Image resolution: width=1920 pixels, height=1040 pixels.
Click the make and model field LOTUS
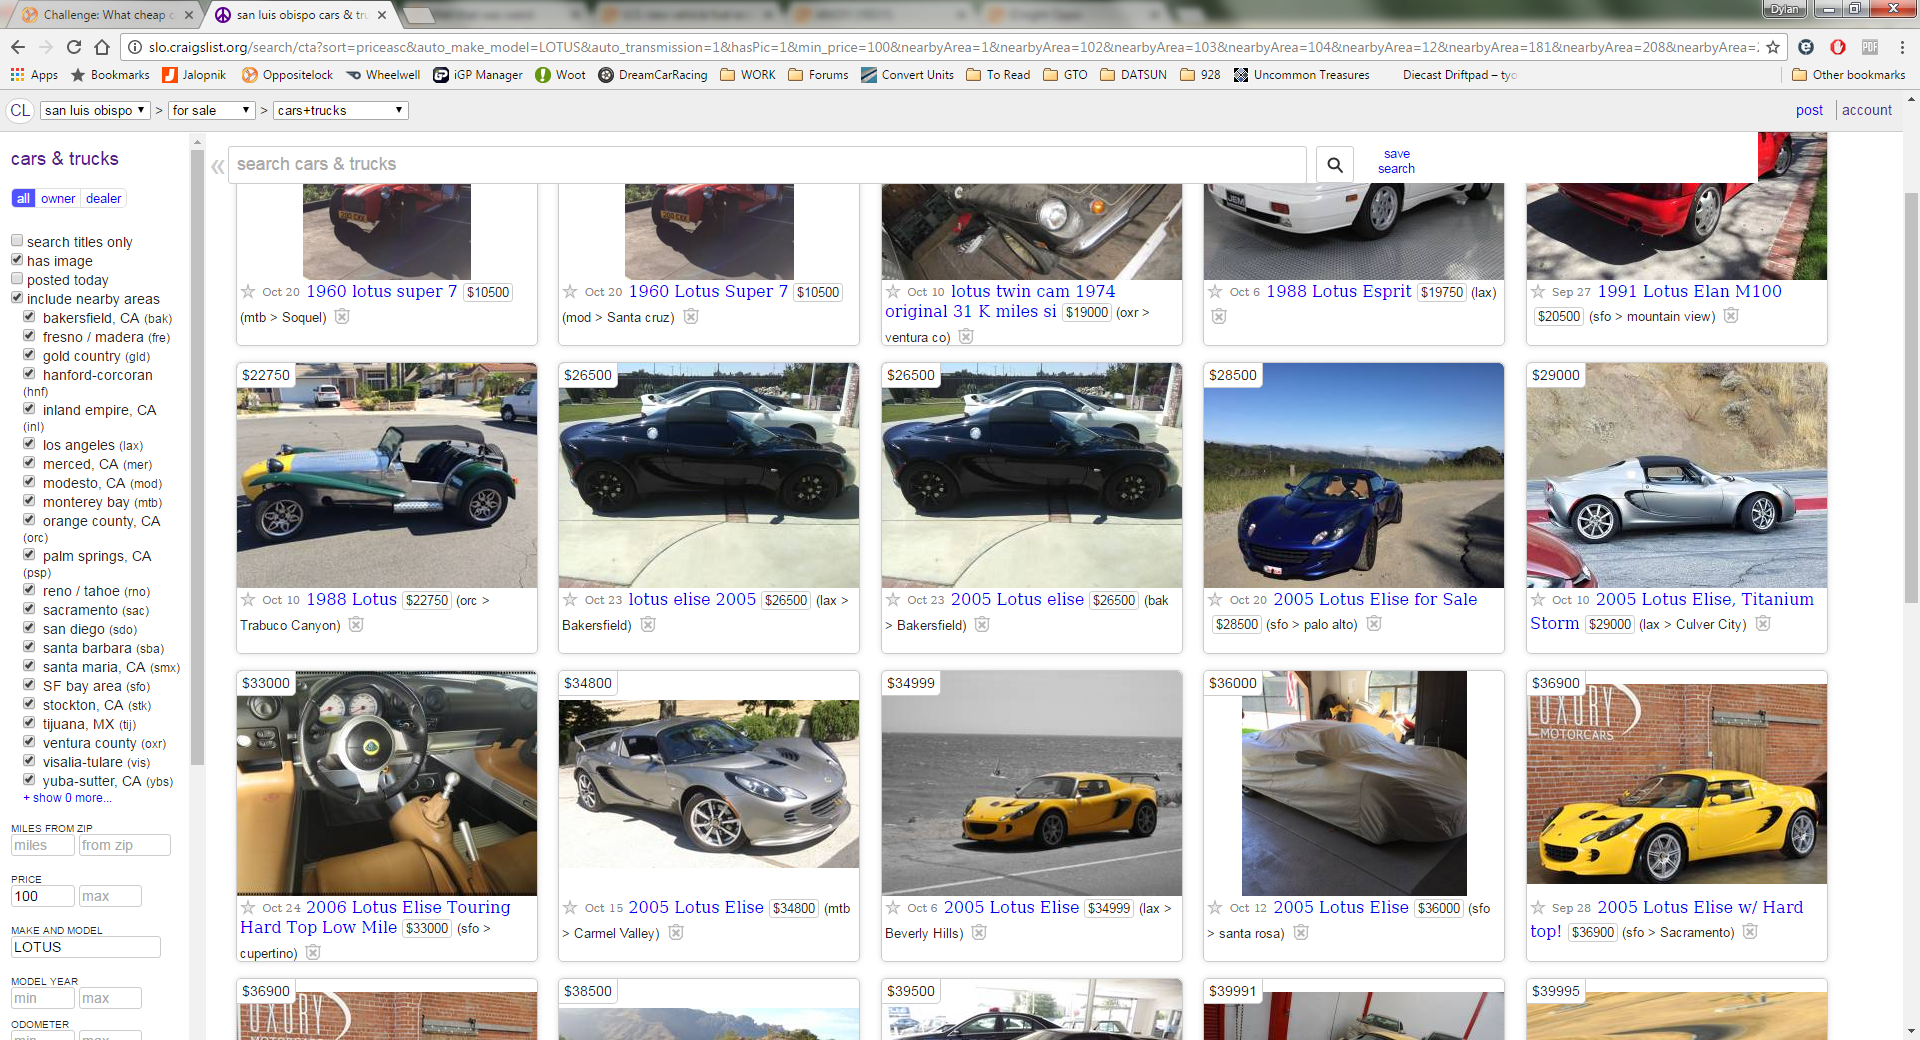[85, 947]
